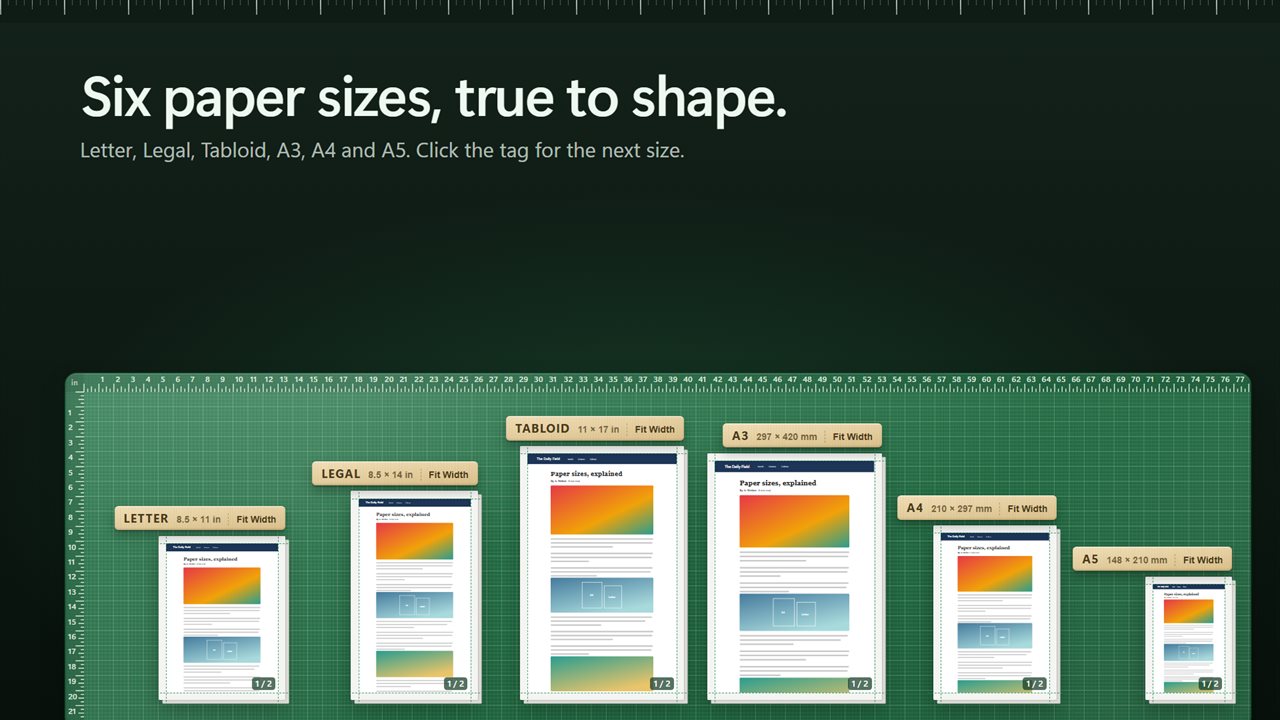Open the Letter page preview thumbnail
The image size is (1280, 720).
222,618
